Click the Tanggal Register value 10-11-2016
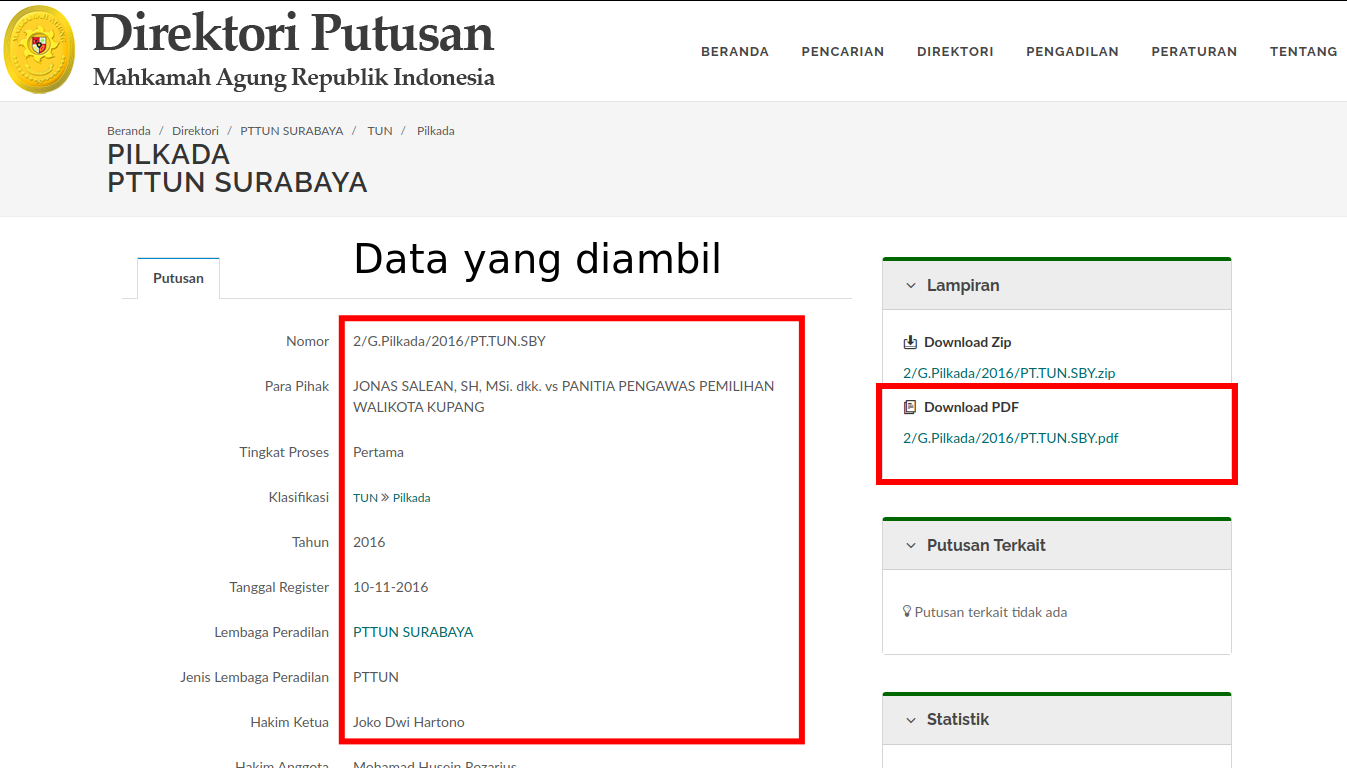 pyautogui.click(x=390, y=587)
